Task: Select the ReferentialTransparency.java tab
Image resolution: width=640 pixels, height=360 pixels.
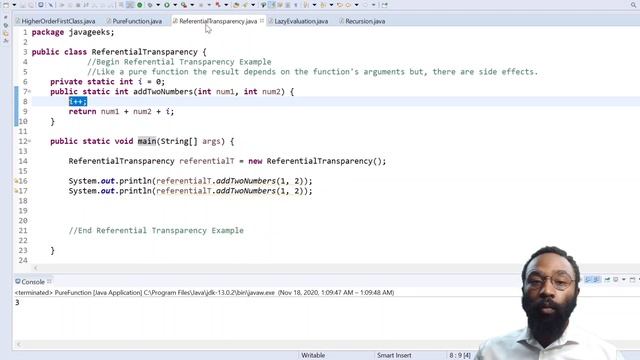Action: (218, 21)
